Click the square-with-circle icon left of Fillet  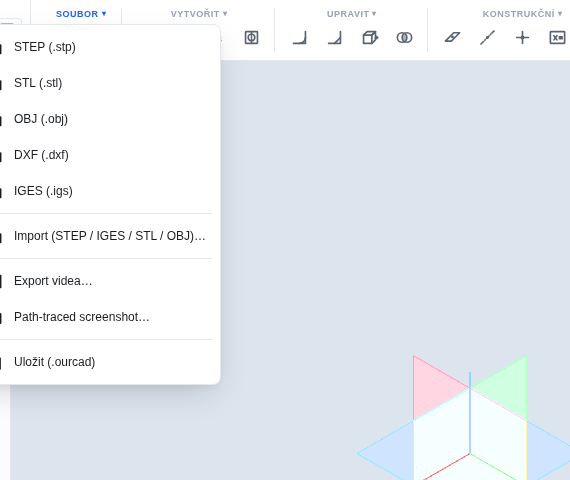(x=252, y=37)
